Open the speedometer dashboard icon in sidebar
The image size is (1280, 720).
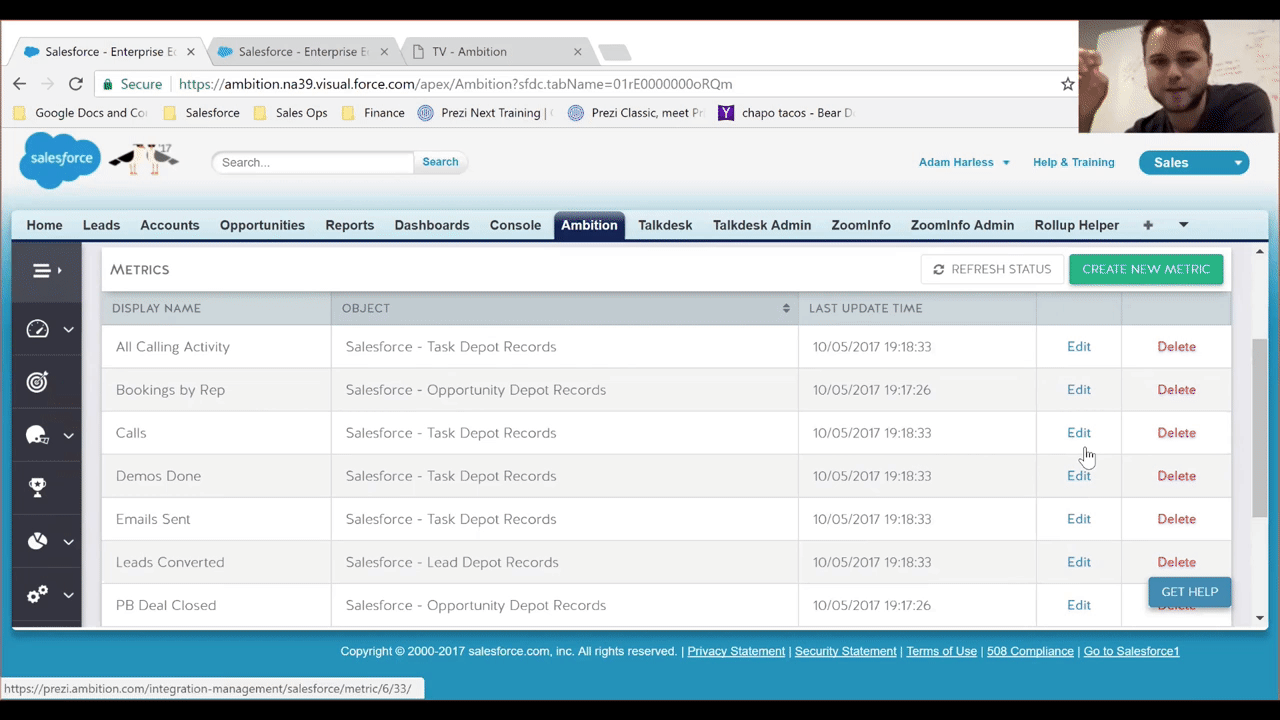coord(37,329)
